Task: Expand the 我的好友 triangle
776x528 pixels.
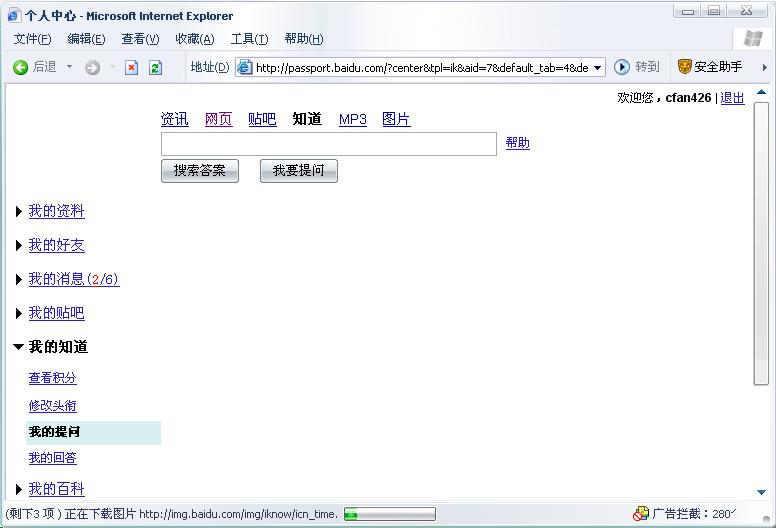Action: [19, 245]
